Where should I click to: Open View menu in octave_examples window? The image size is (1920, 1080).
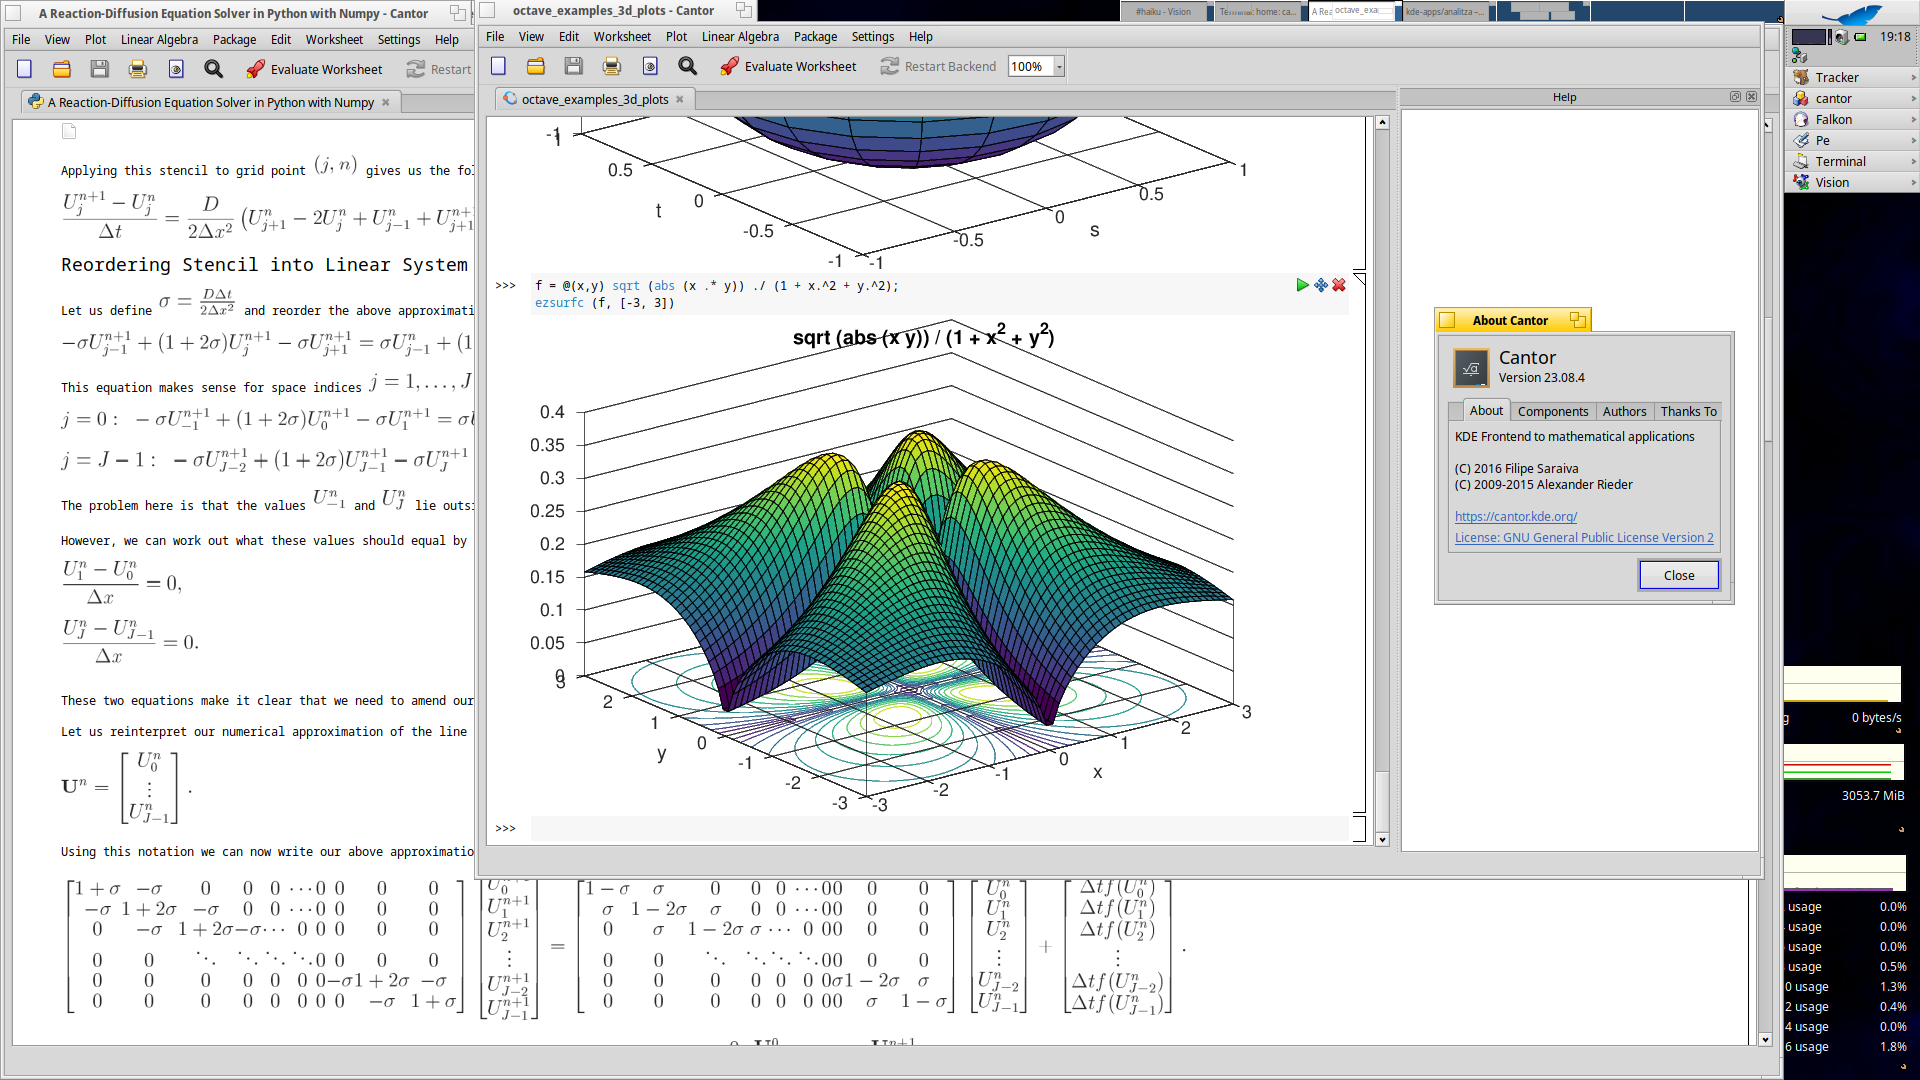point(531,37)
